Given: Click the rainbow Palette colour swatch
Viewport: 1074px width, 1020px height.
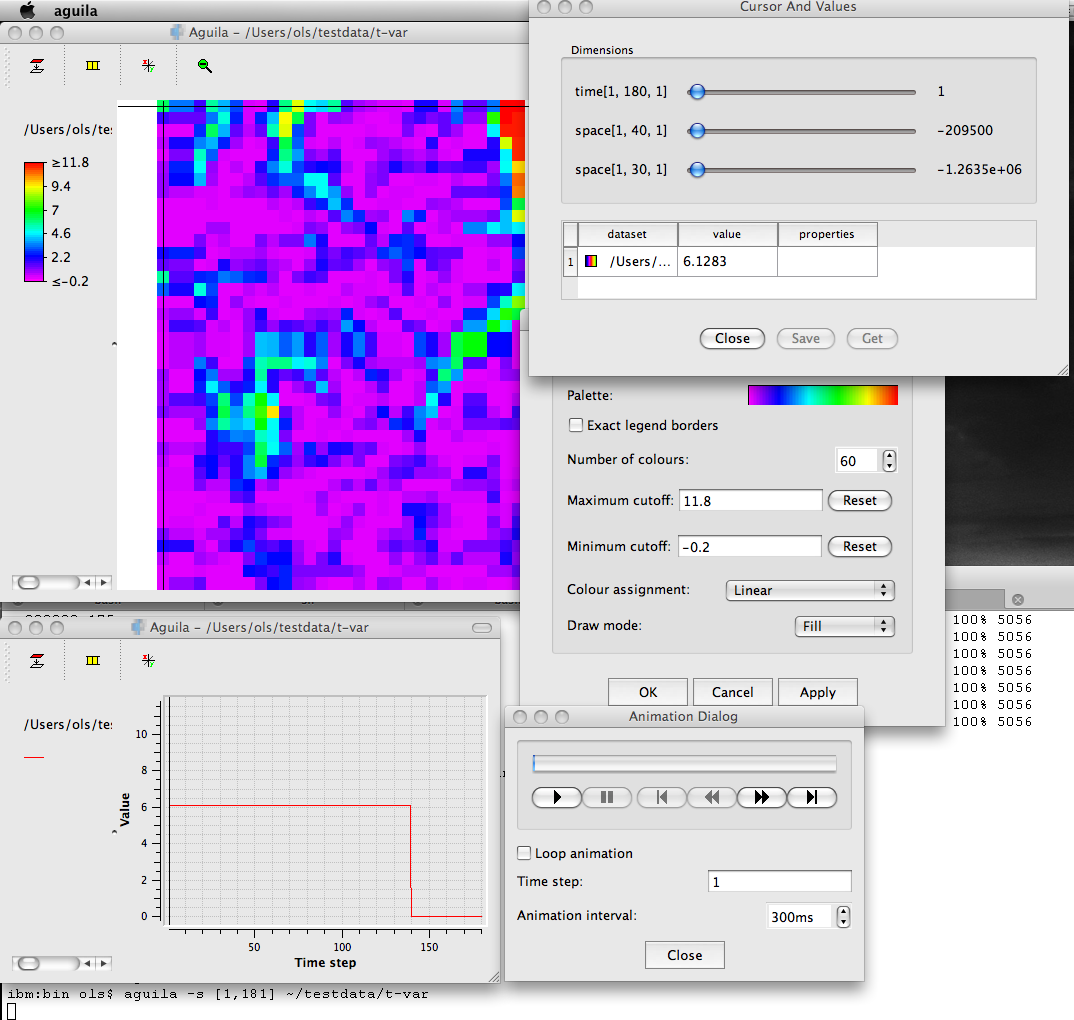Looking at the screenshot, I should coord(823,395).
